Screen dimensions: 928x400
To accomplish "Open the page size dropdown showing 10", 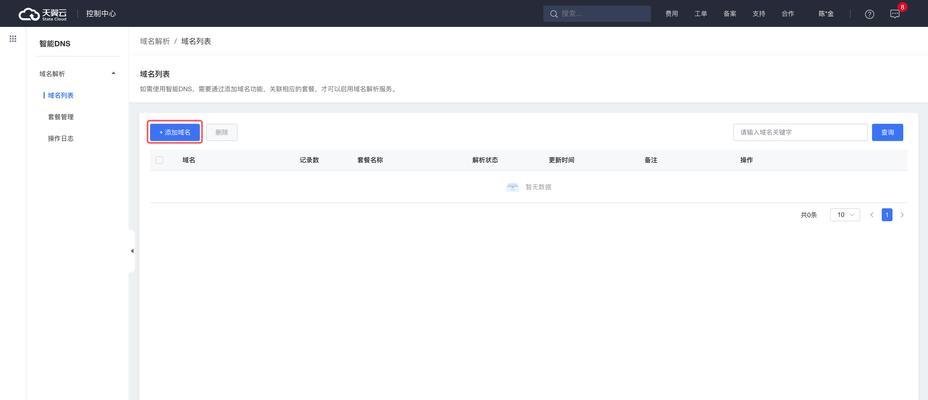I will click(845, 215).
